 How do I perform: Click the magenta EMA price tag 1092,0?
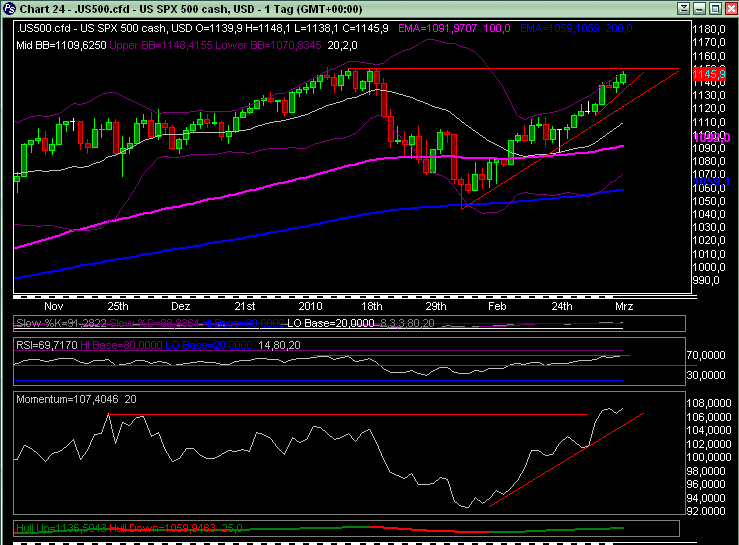coord(712,138)
